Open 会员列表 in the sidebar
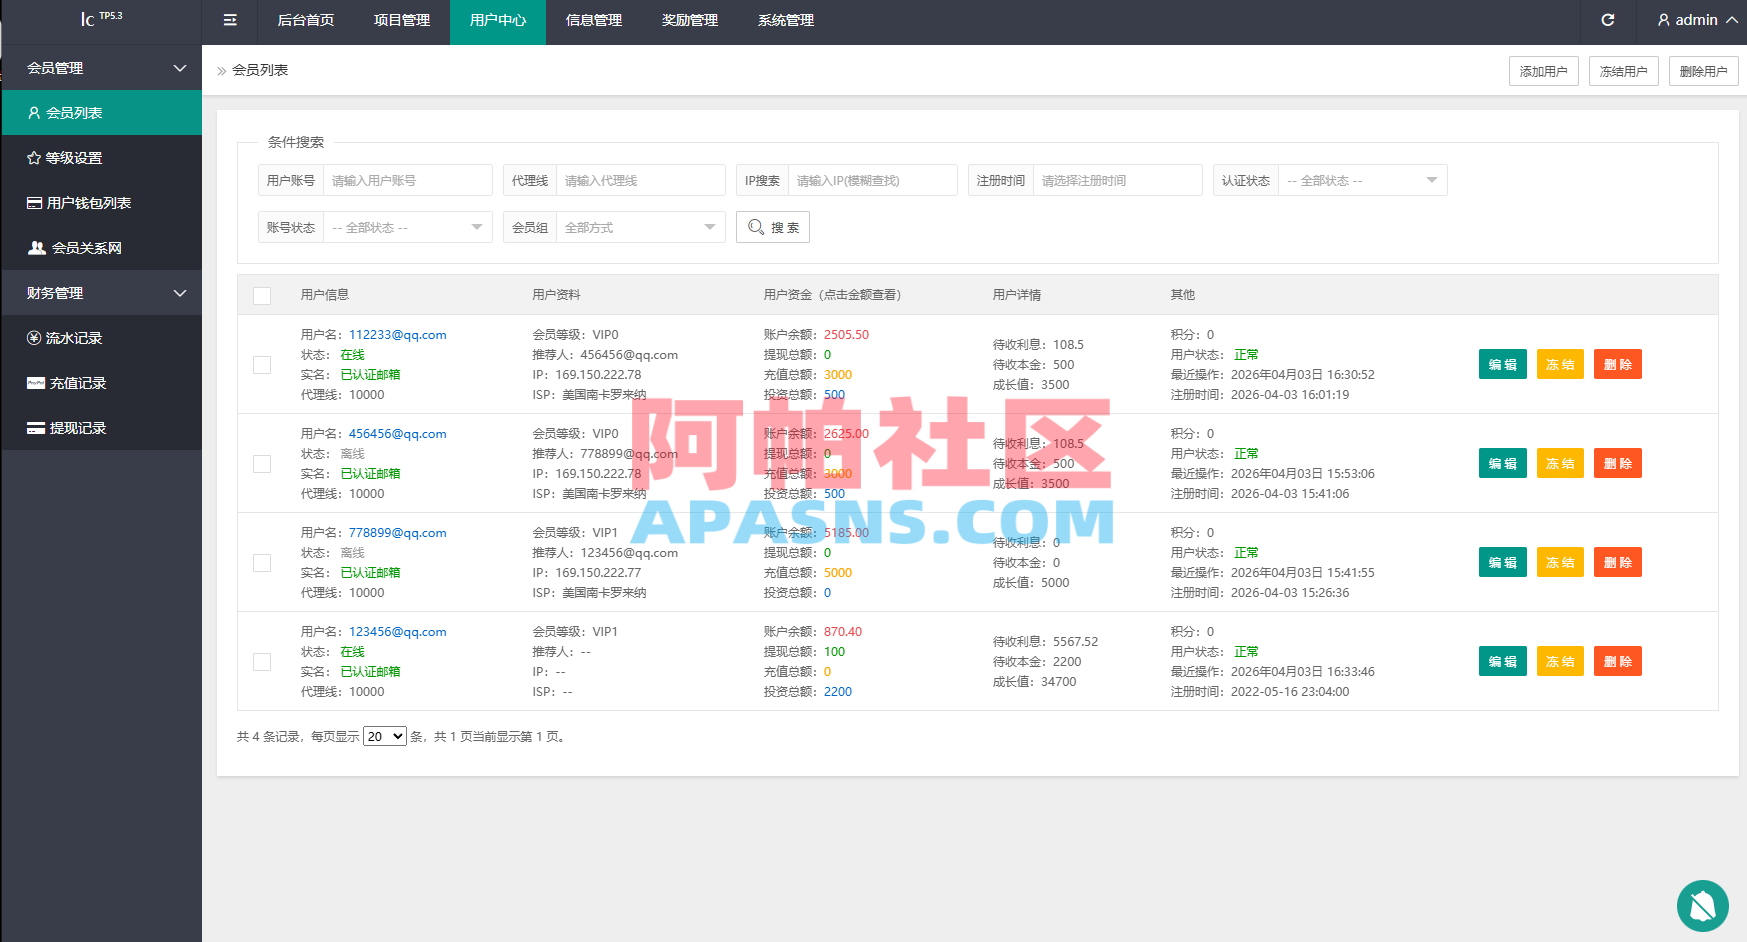The image size is (1747, 942). (x=101, y=113)
